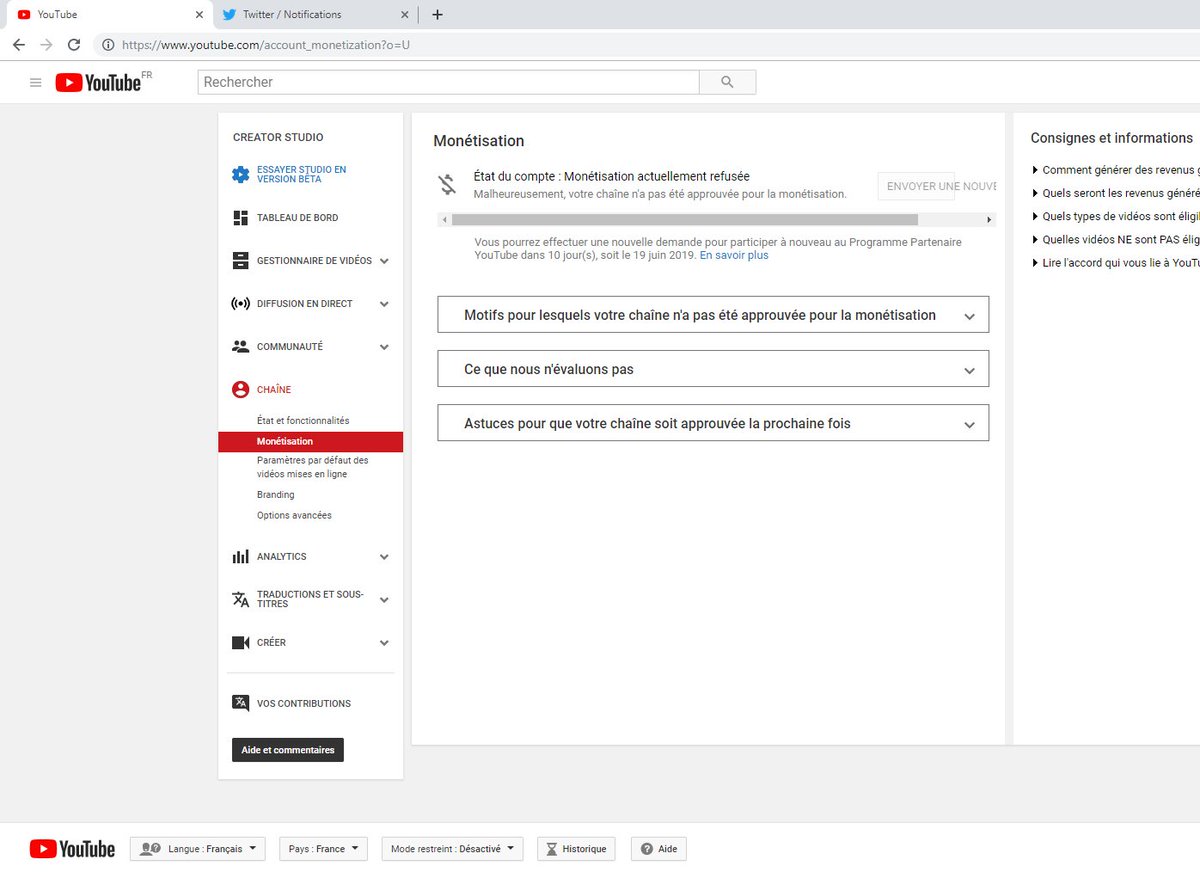Close the Twitter Notifications tab
The width and height of the screenshot is (1200, 872).
pos(405,15)
